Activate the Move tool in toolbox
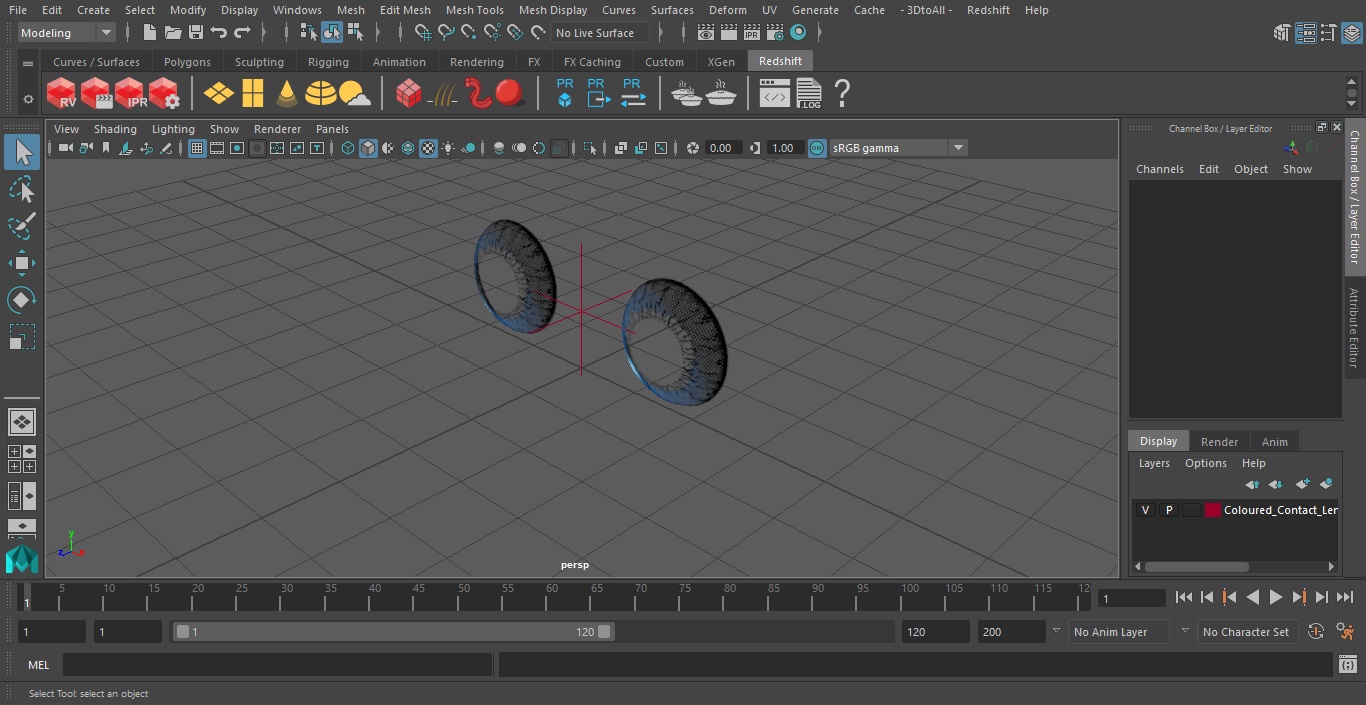 (21, 263)
